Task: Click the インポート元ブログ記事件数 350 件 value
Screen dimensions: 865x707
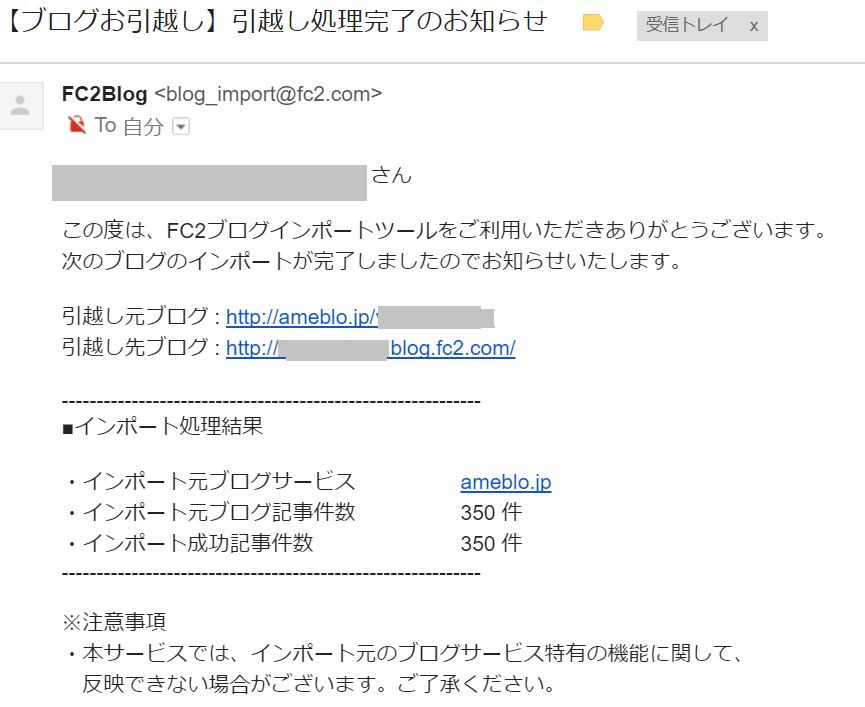Action: pyautogui.click(x=490, y=513)
